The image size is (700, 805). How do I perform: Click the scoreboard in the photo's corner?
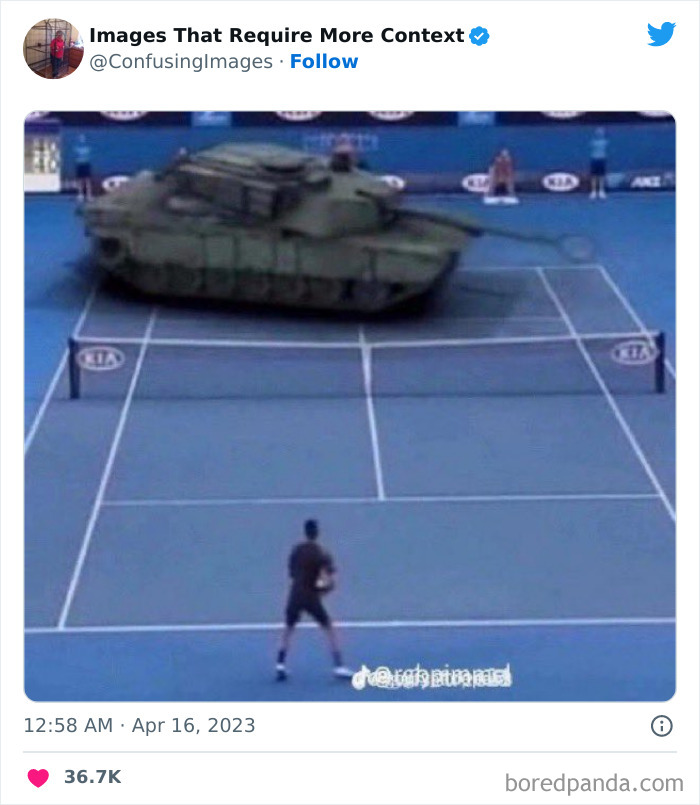(x=43, y=155)
